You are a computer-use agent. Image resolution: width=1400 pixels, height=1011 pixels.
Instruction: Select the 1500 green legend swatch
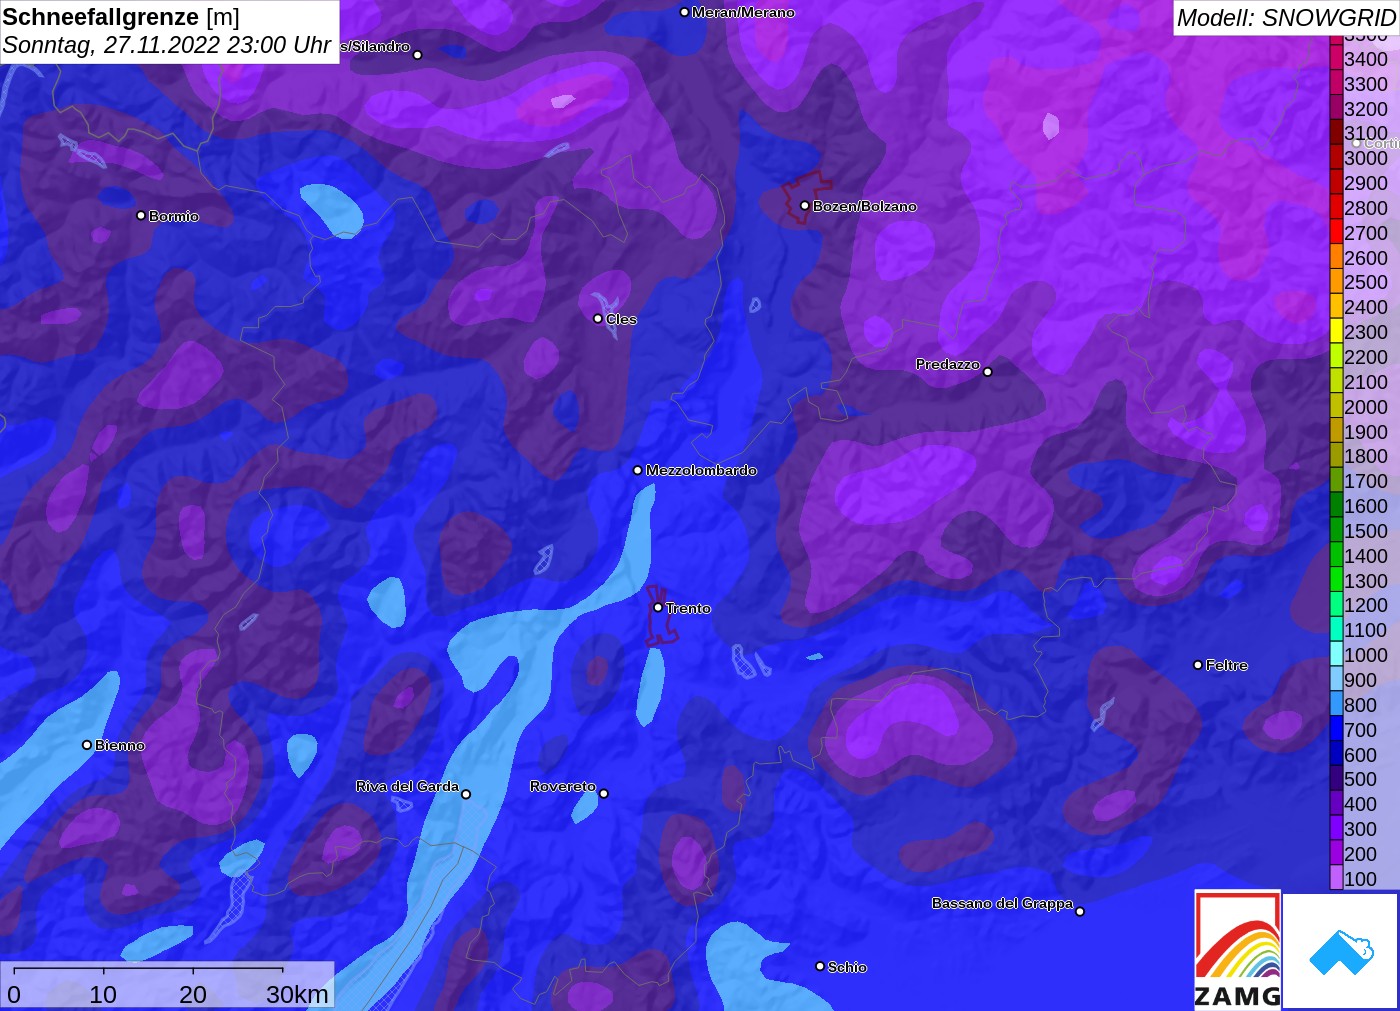tap(1336, 530)
